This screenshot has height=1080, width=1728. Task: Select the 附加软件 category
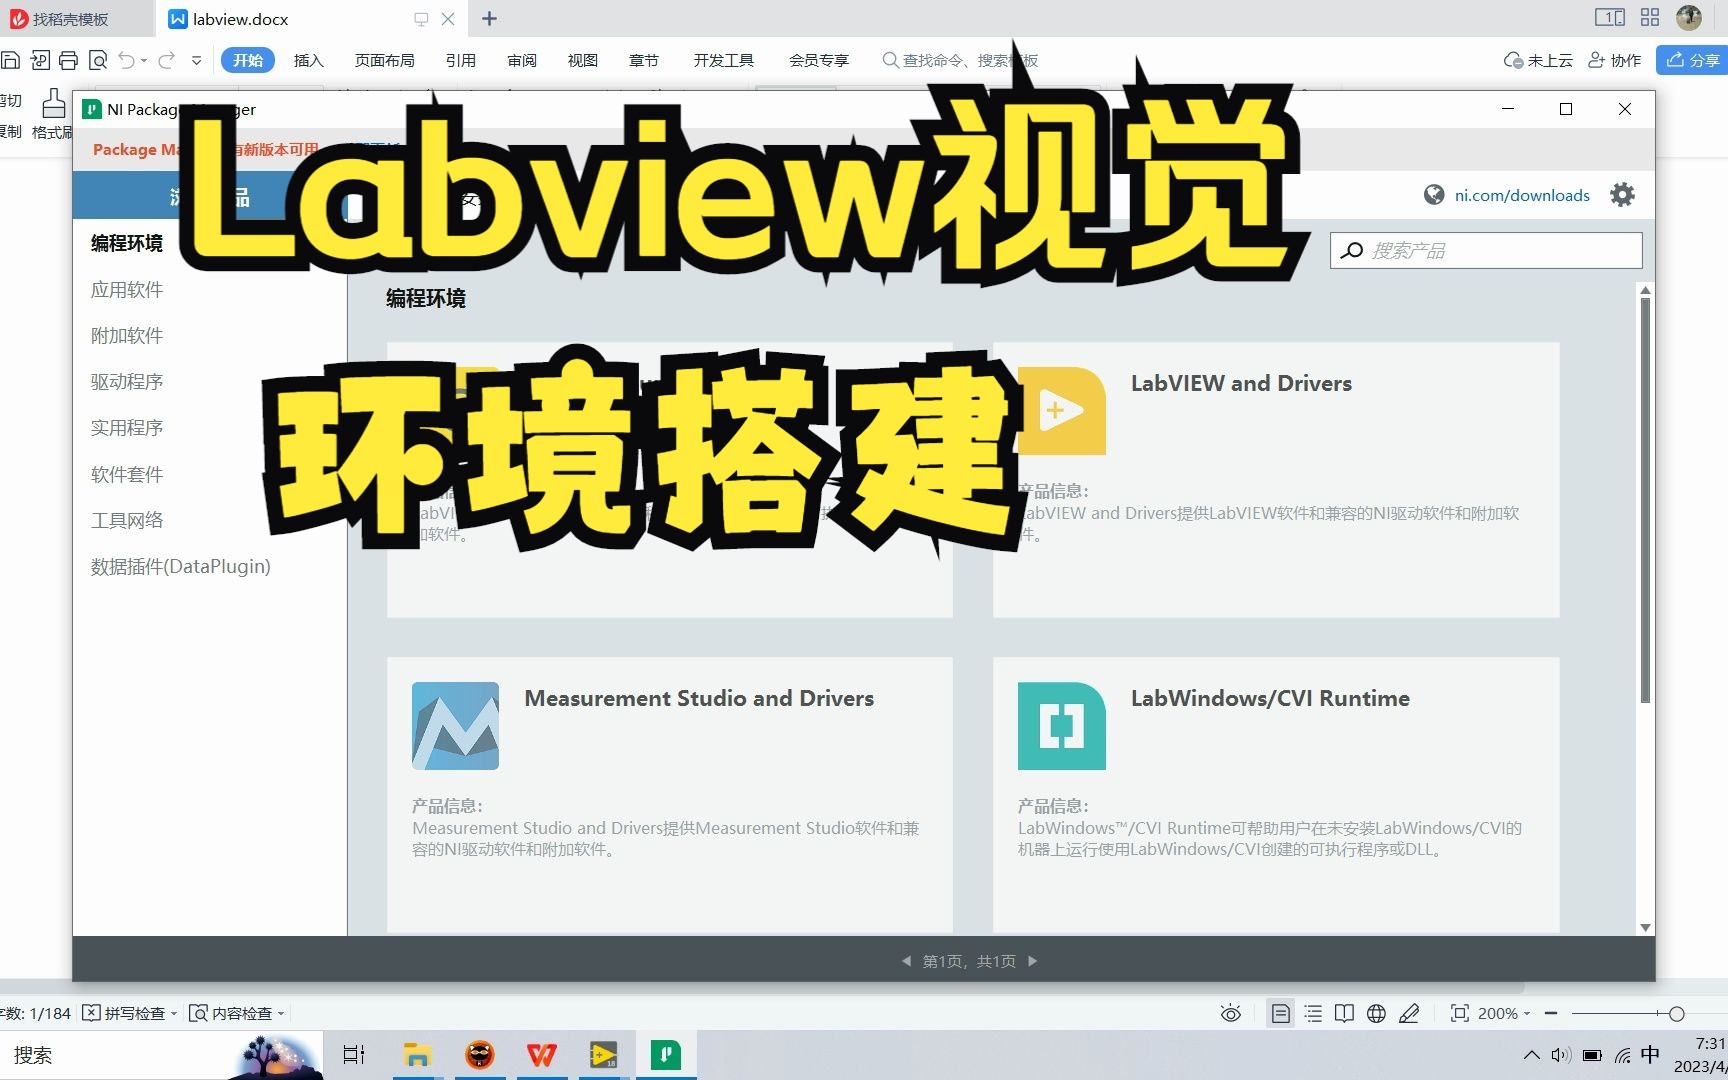[127, 336]
